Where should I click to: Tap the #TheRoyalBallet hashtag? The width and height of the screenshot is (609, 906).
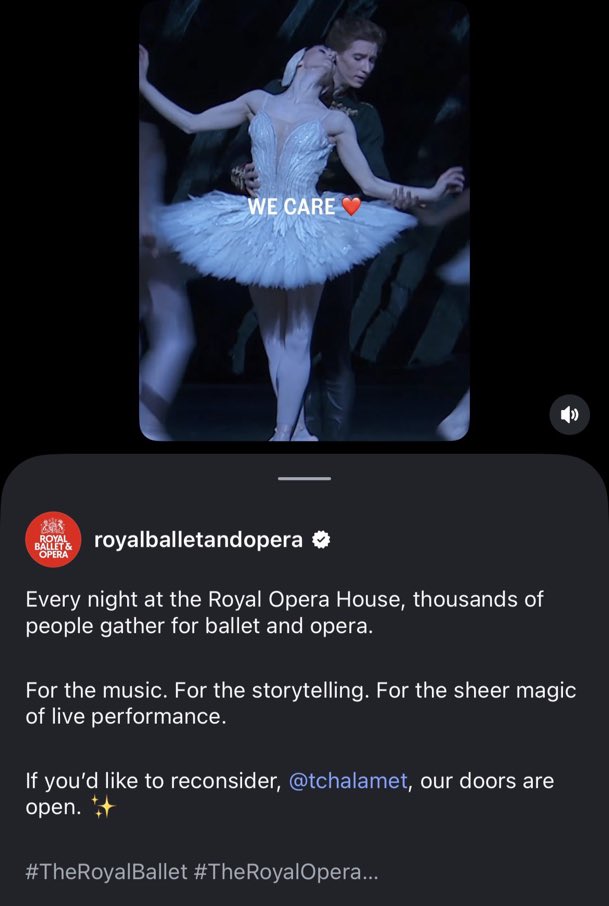[107, 871]
